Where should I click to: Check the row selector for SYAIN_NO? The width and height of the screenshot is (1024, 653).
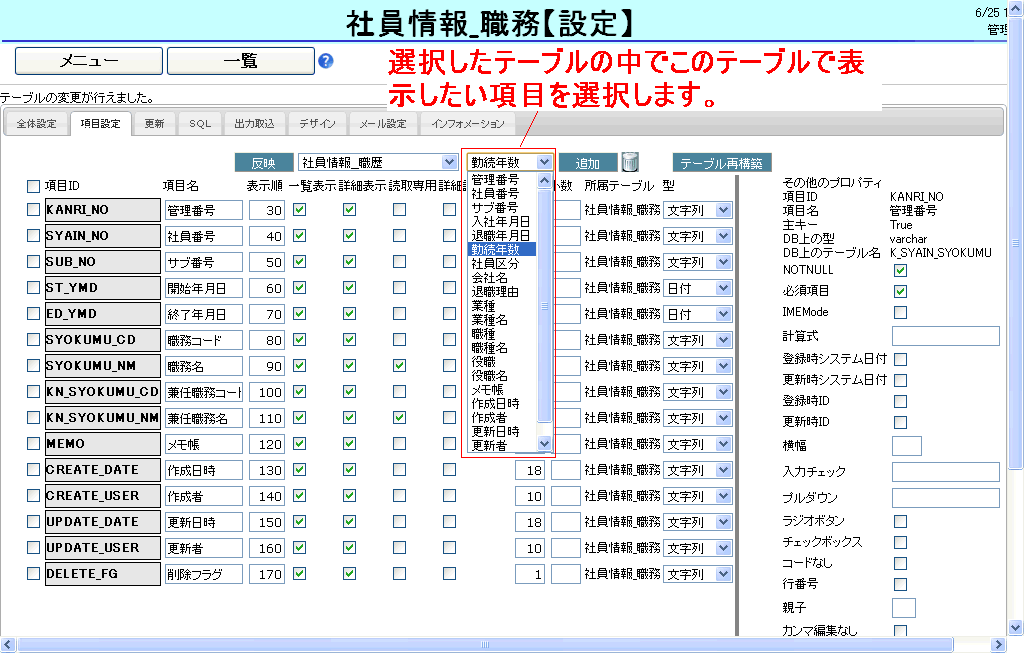pos(33,236)
